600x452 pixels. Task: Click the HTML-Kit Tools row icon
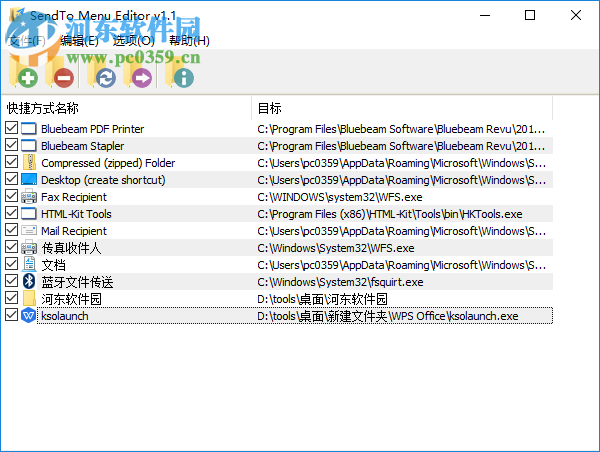(29, 214)
